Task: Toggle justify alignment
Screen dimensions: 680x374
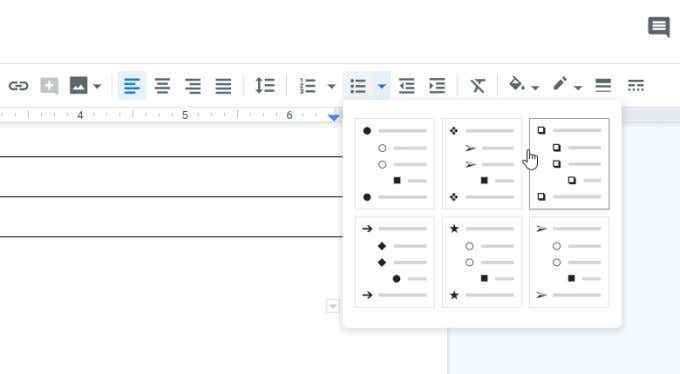Action: point(223,85)
